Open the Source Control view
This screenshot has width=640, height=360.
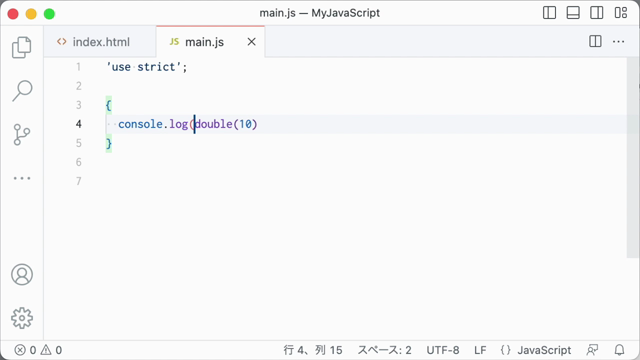coord(22,135)
